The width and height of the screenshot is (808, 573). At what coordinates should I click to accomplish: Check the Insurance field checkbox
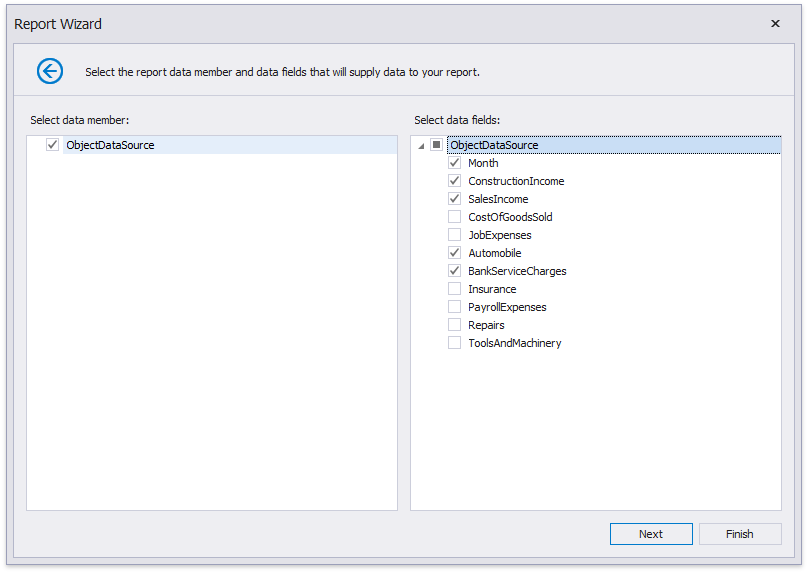click(455, 289)
